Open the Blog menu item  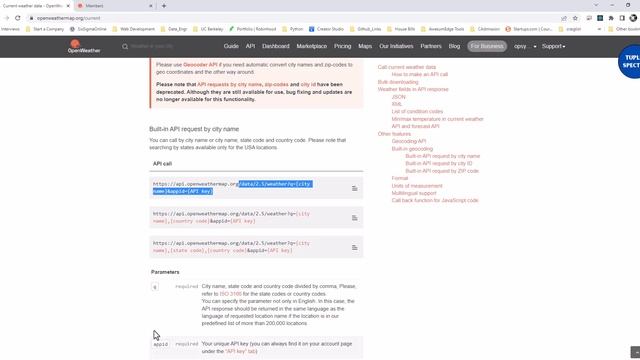coord(454,47)
